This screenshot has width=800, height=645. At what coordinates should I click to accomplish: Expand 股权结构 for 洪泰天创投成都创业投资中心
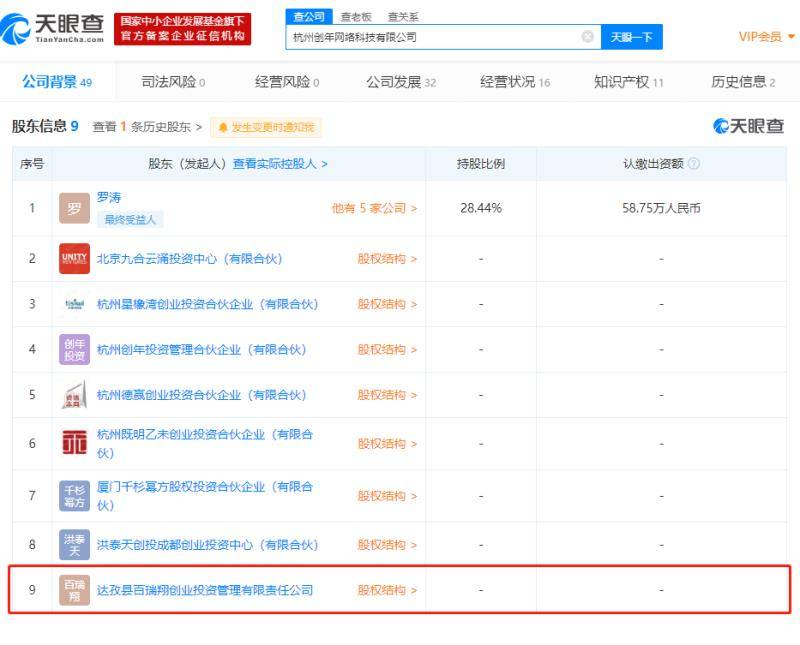tap(387, 545)
